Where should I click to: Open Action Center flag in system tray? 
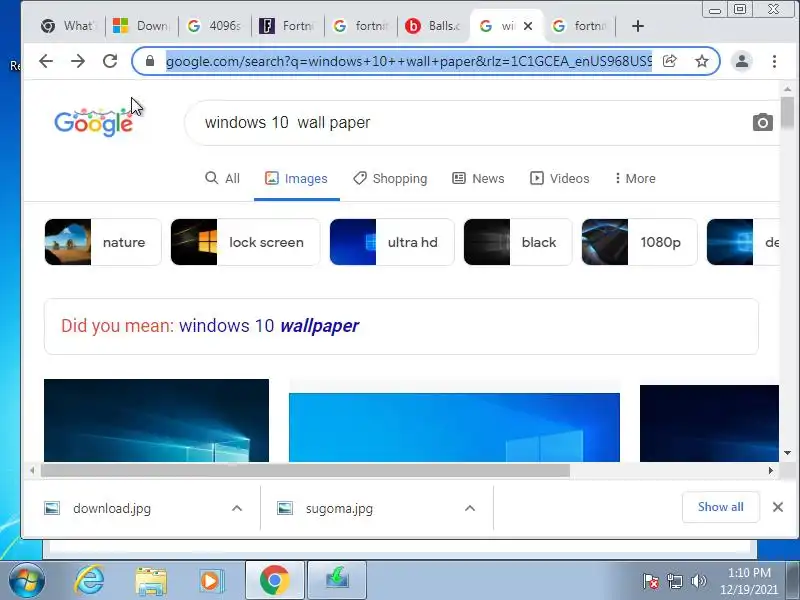pyautogui.click(x=651, y=581)
